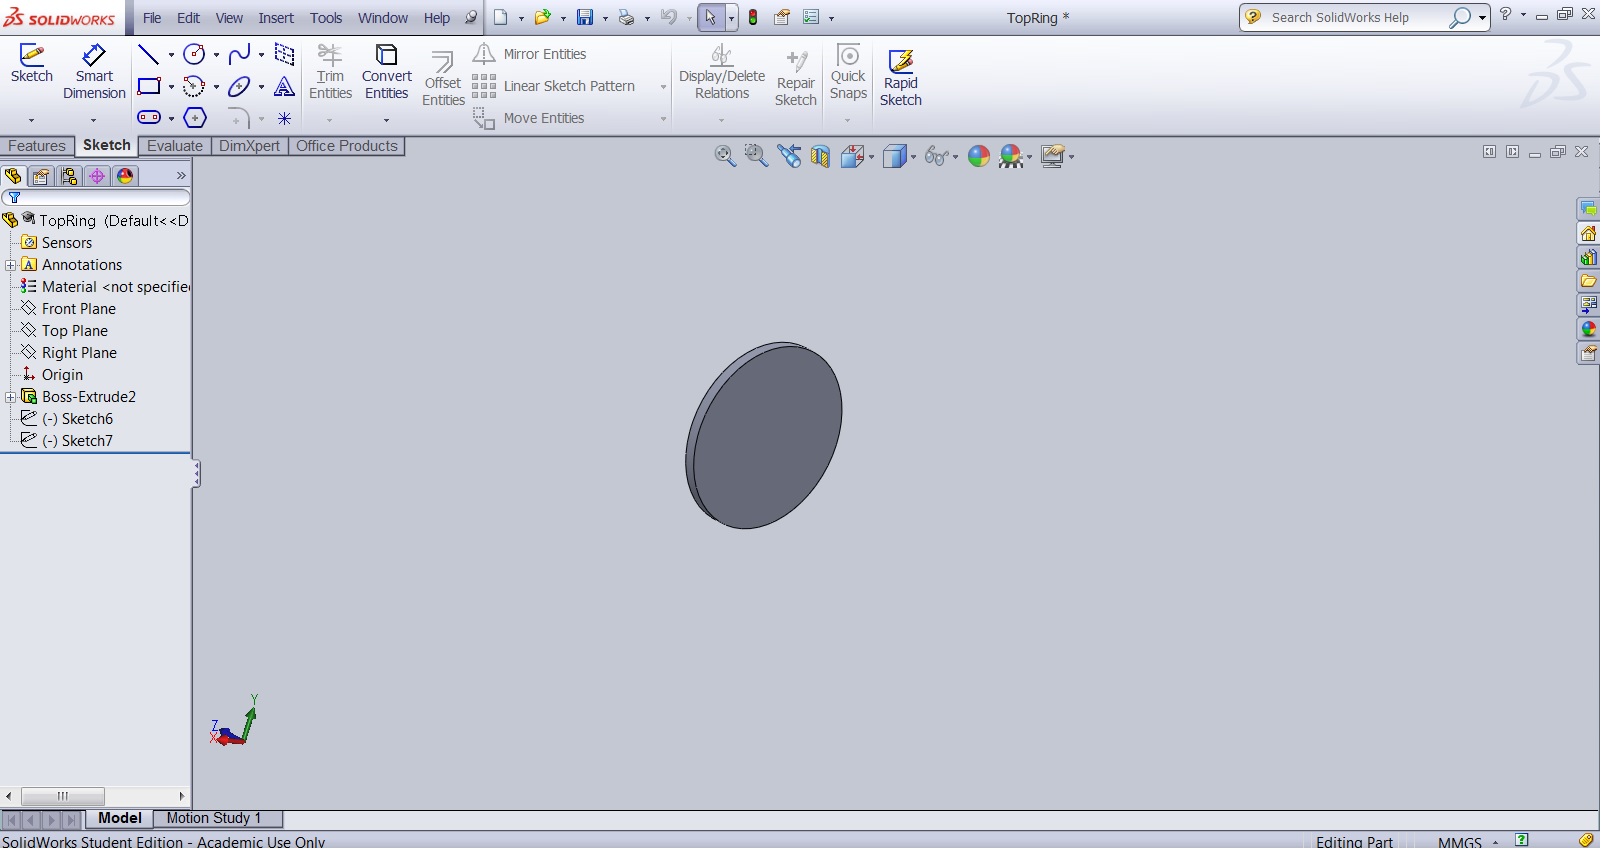Open the DisplayManager tab icon
The image size is (1602, 860).
click(125, 176)
